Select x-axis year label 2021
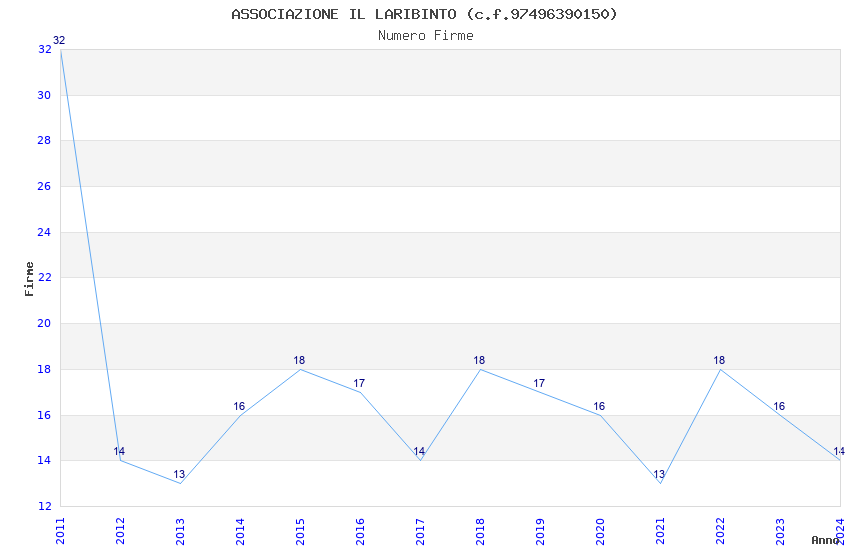850x550 pixels. coord(660,531)
